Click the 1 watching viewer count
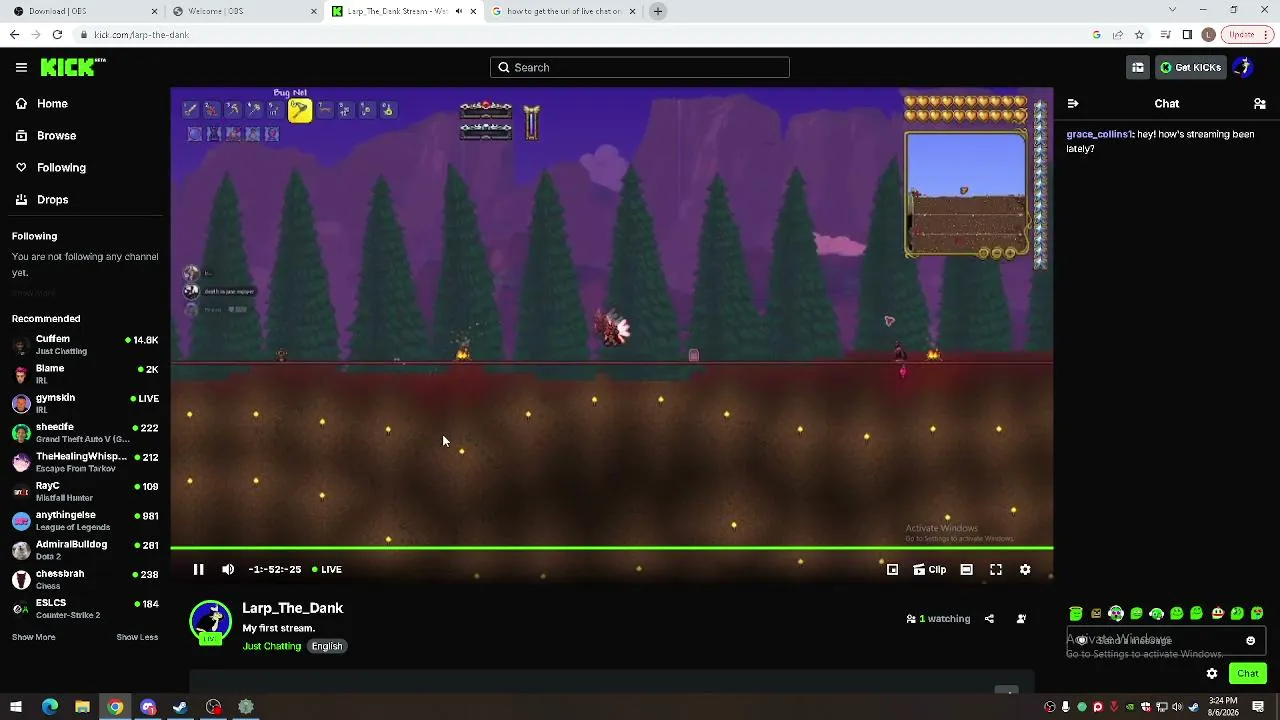1280x720 pixels. click(x=938, y=619)
